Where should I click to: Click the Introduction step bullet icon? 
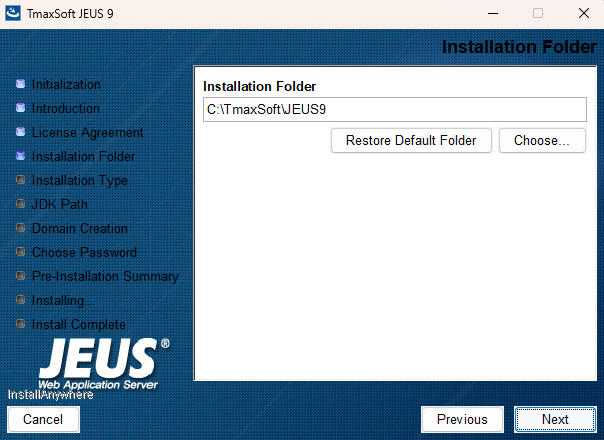point(20,108)
